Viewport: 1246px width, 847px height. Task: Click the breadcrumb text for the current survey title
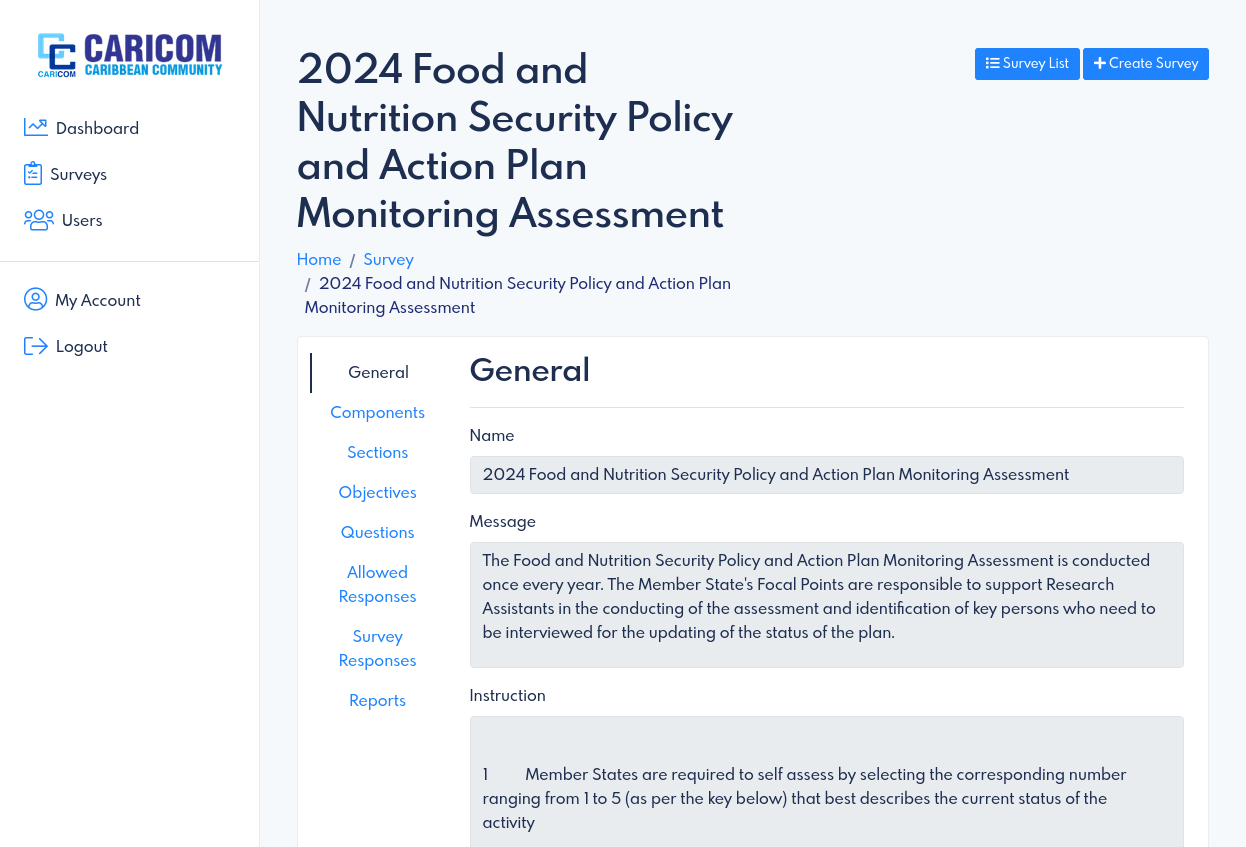(518, 295)
